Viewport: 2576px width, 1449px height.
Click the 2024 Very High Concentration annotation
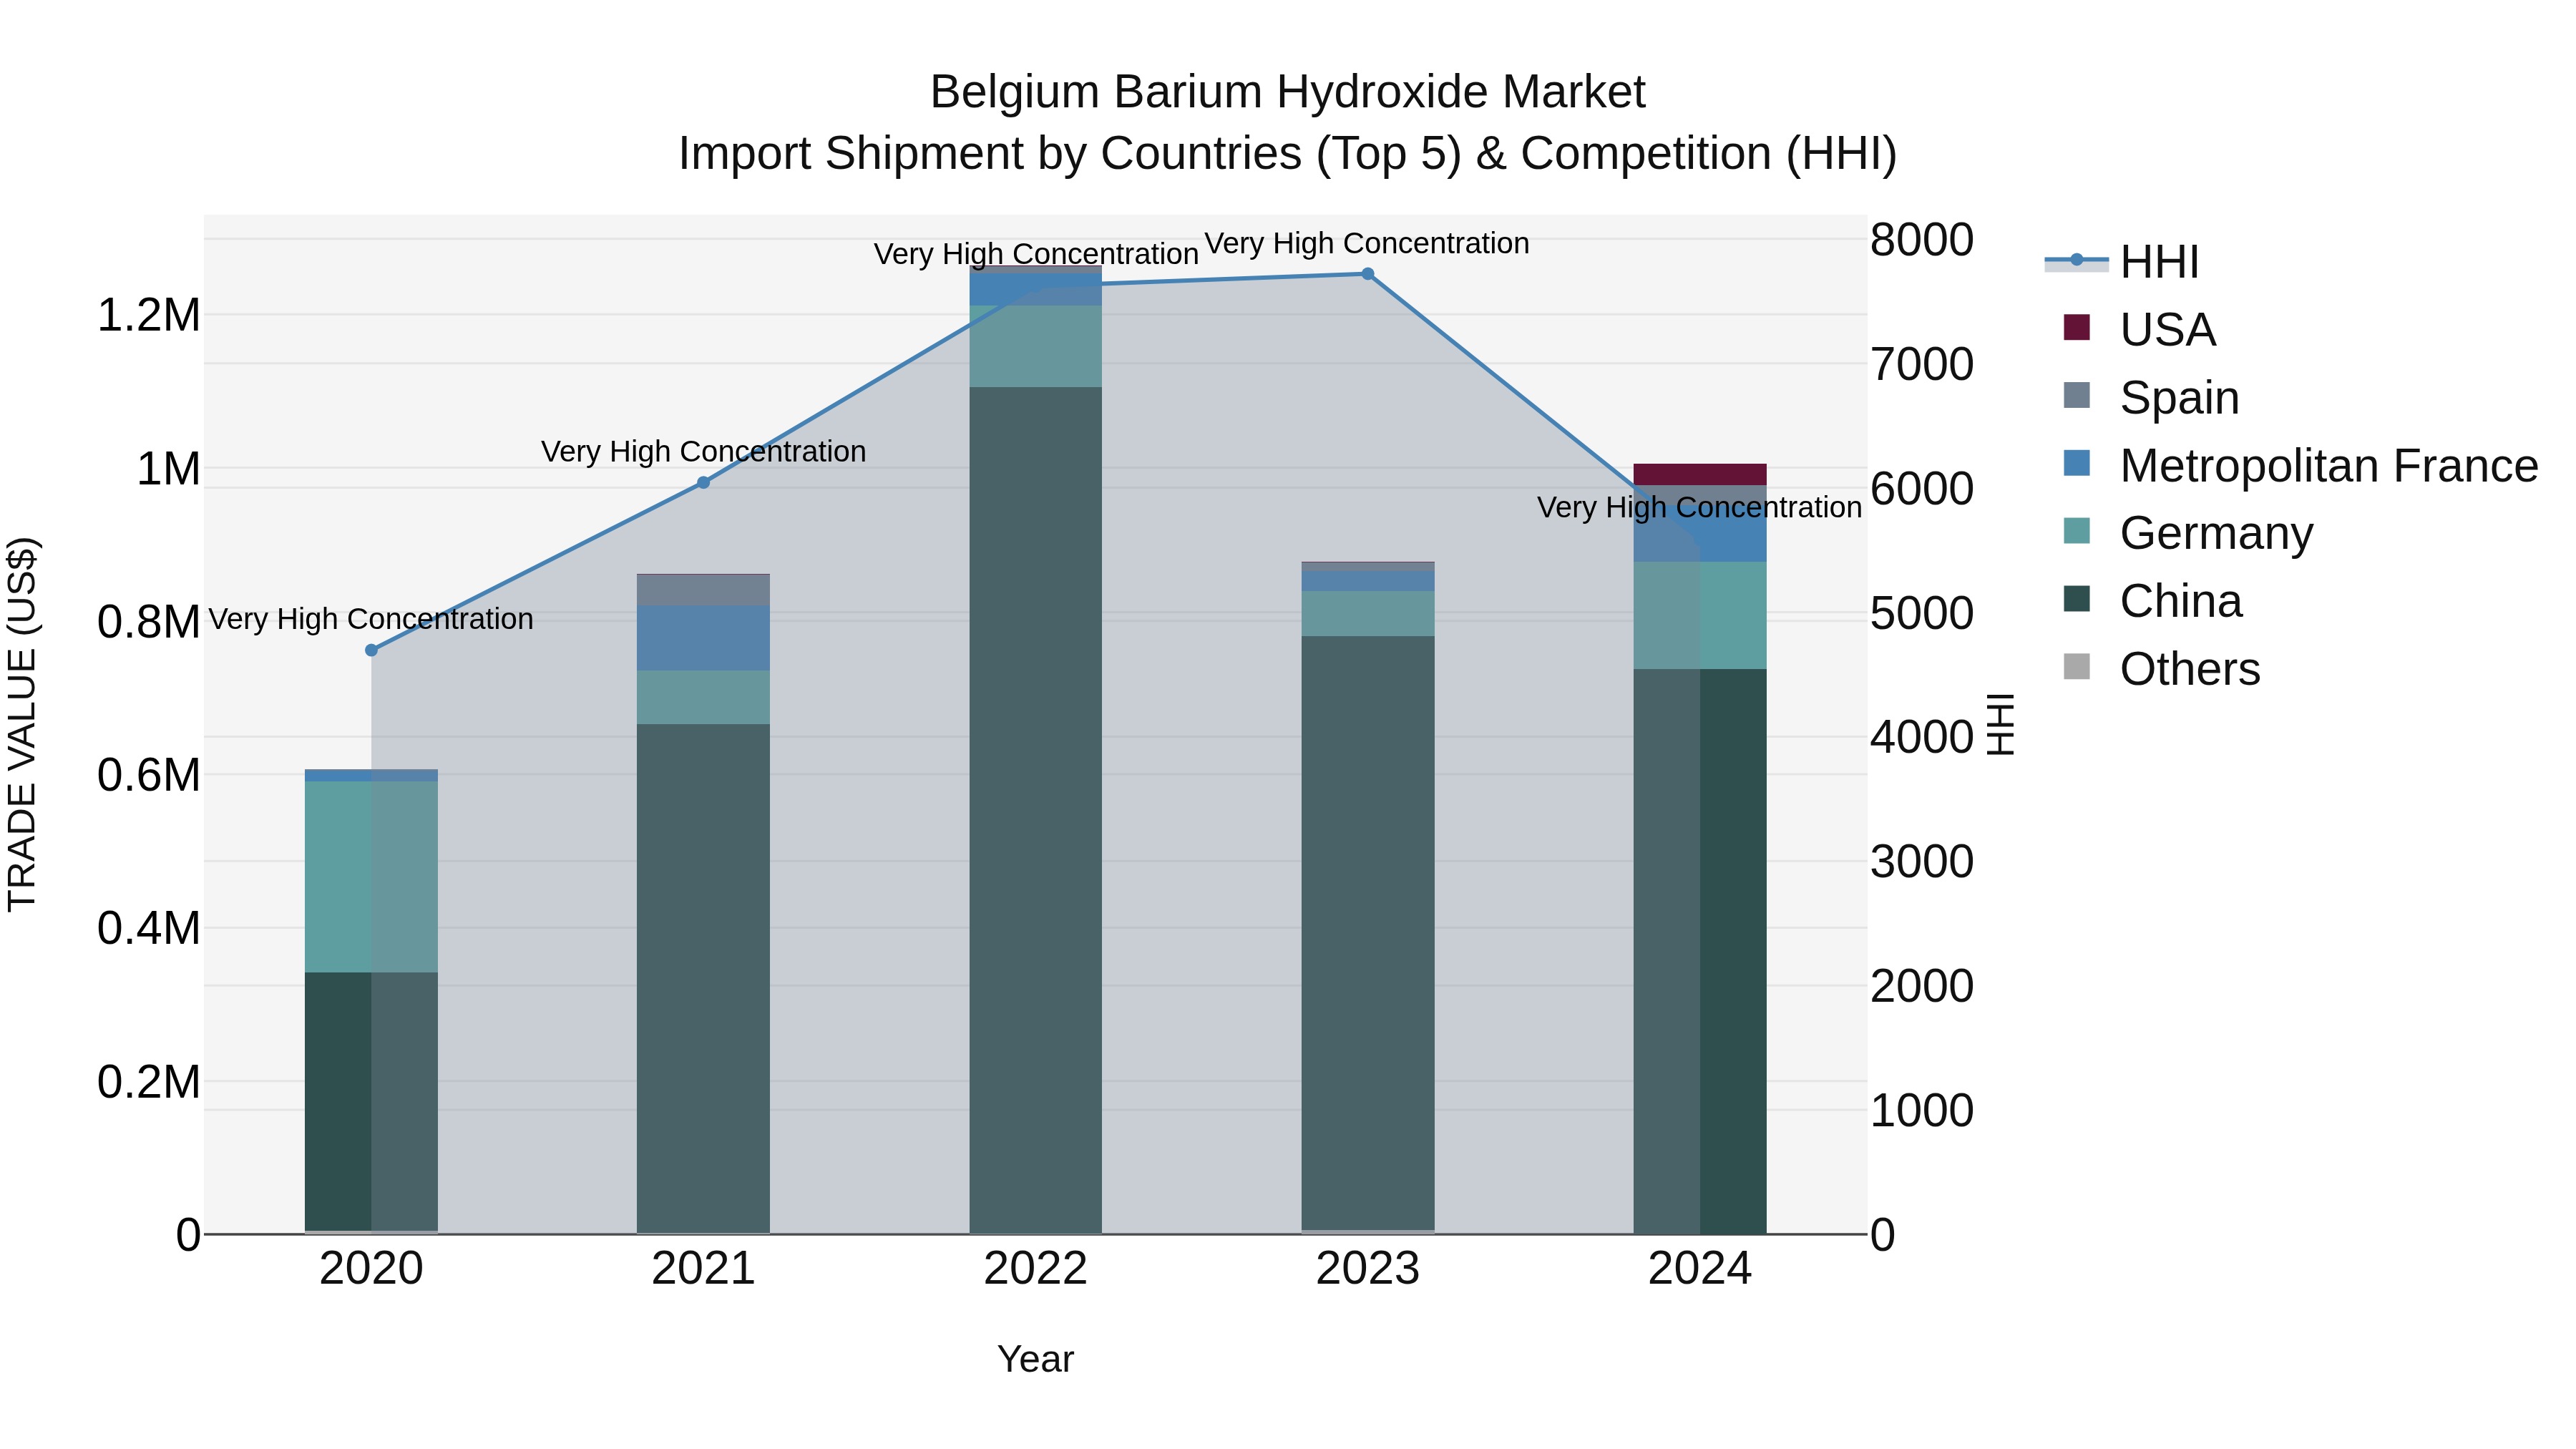tap(1699, 507)
